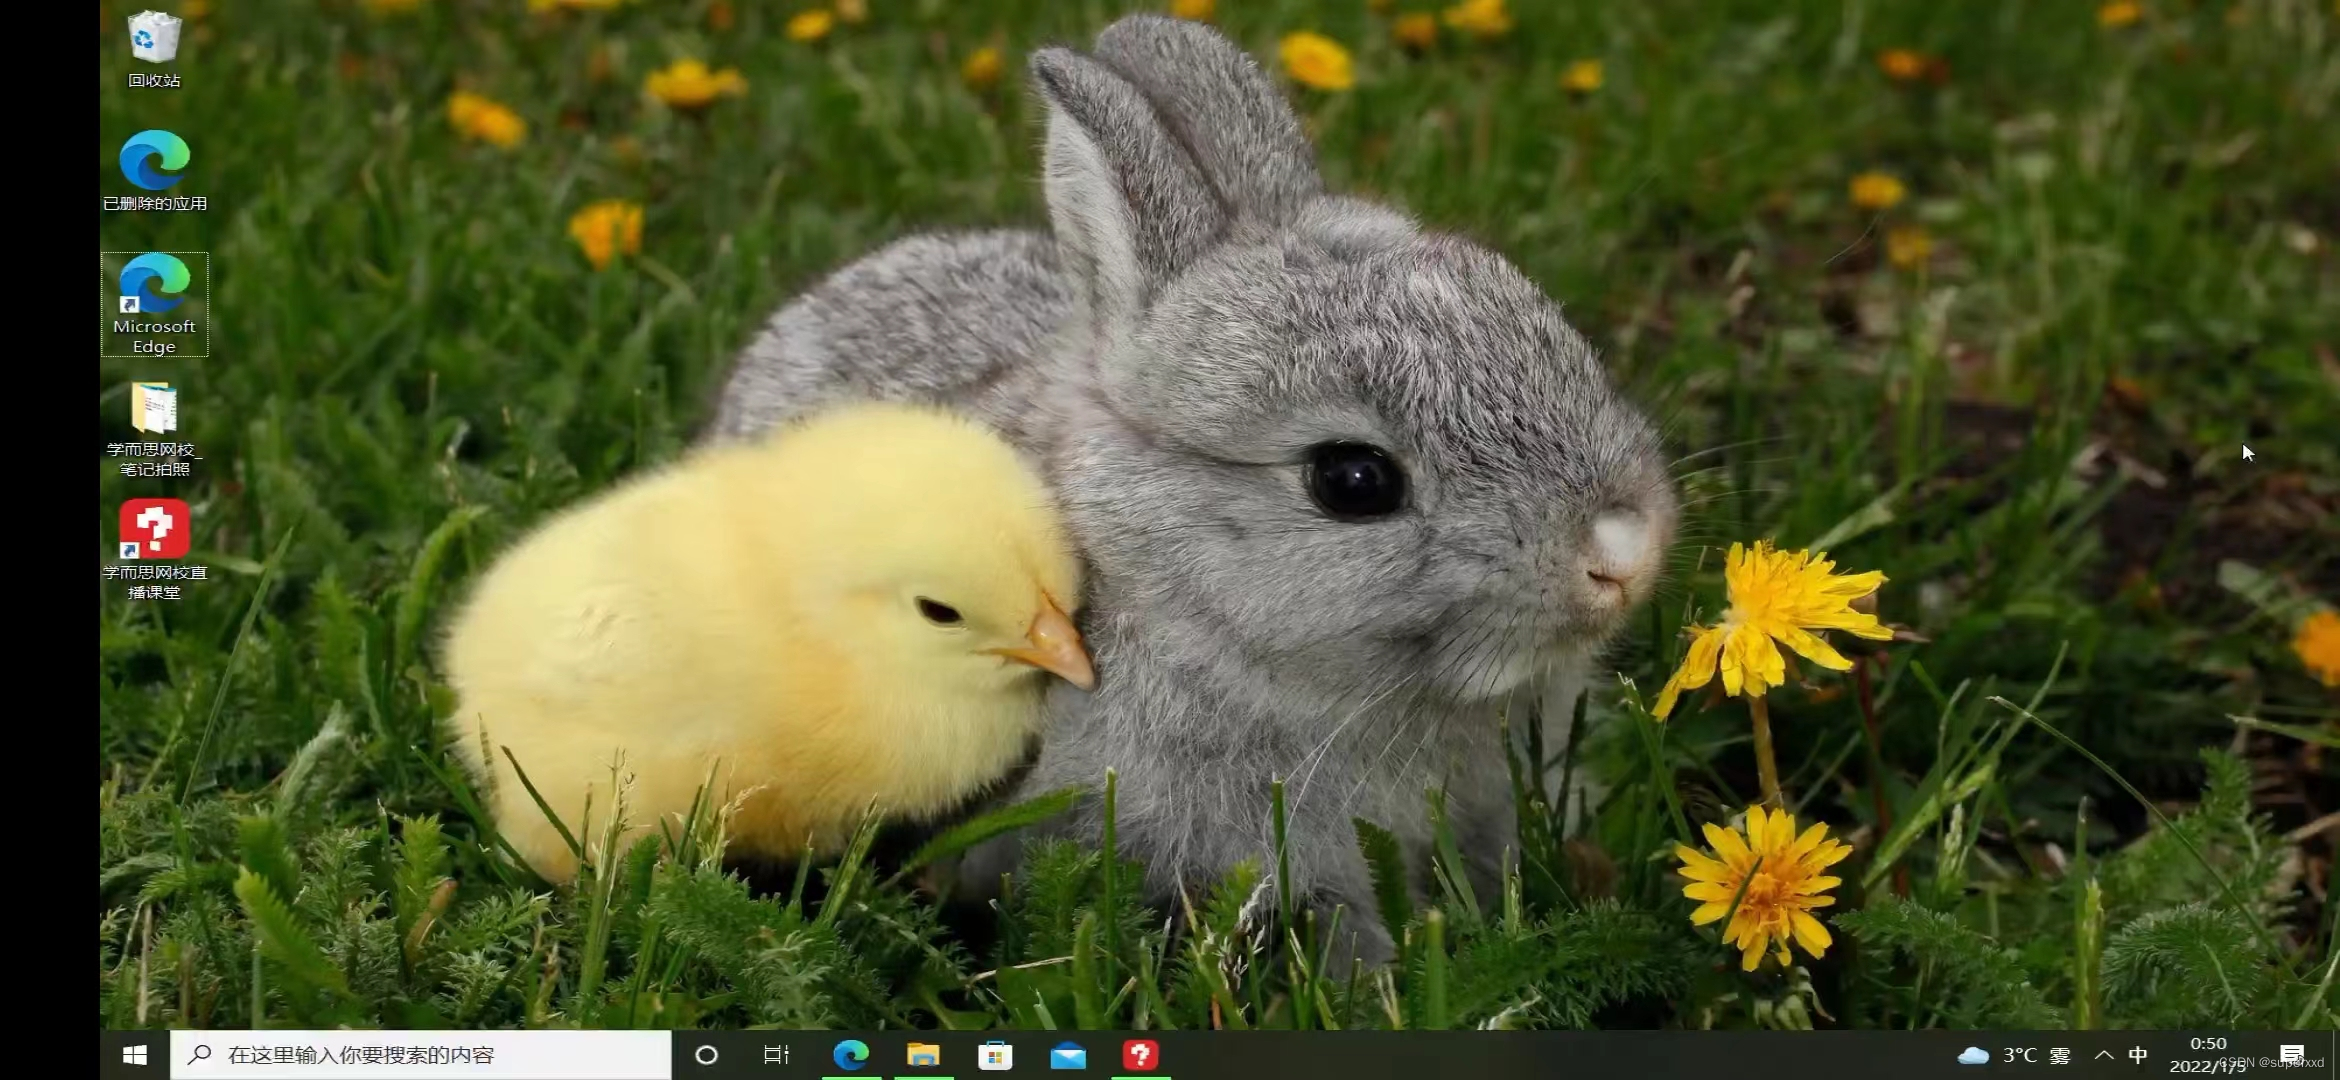2340x1080 pixels.
Task: Select the 已删除的应用 Edge desktop icon
Action: 154,160
